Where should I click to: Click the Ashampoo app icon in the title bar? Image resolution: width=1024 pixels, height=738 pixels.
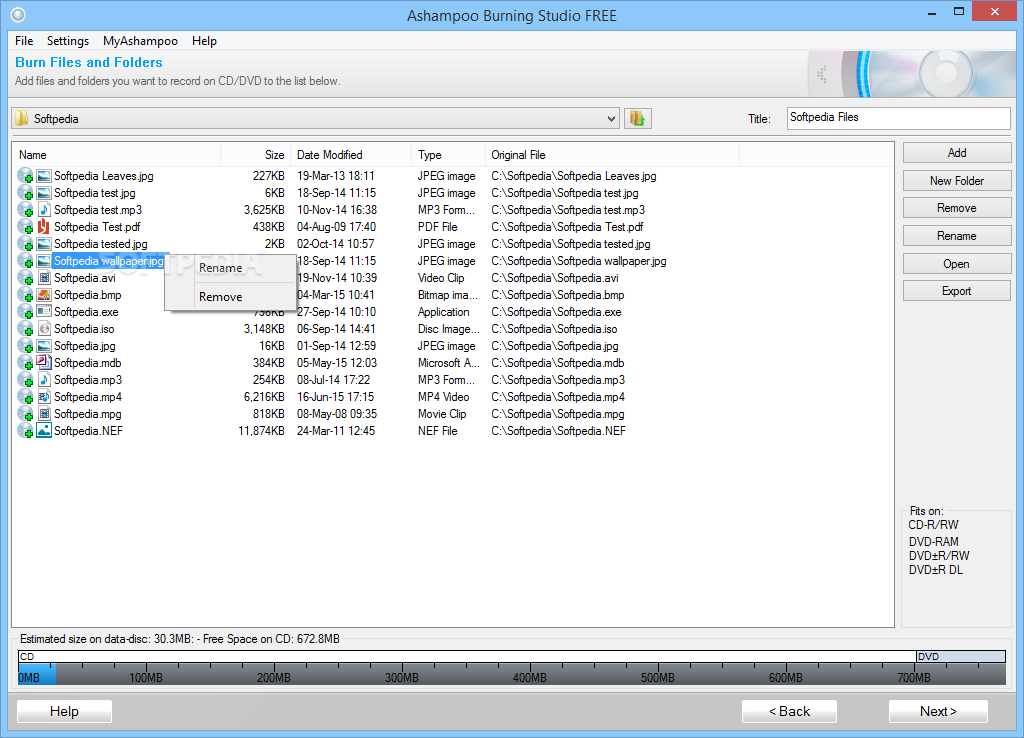coord(18,14)
